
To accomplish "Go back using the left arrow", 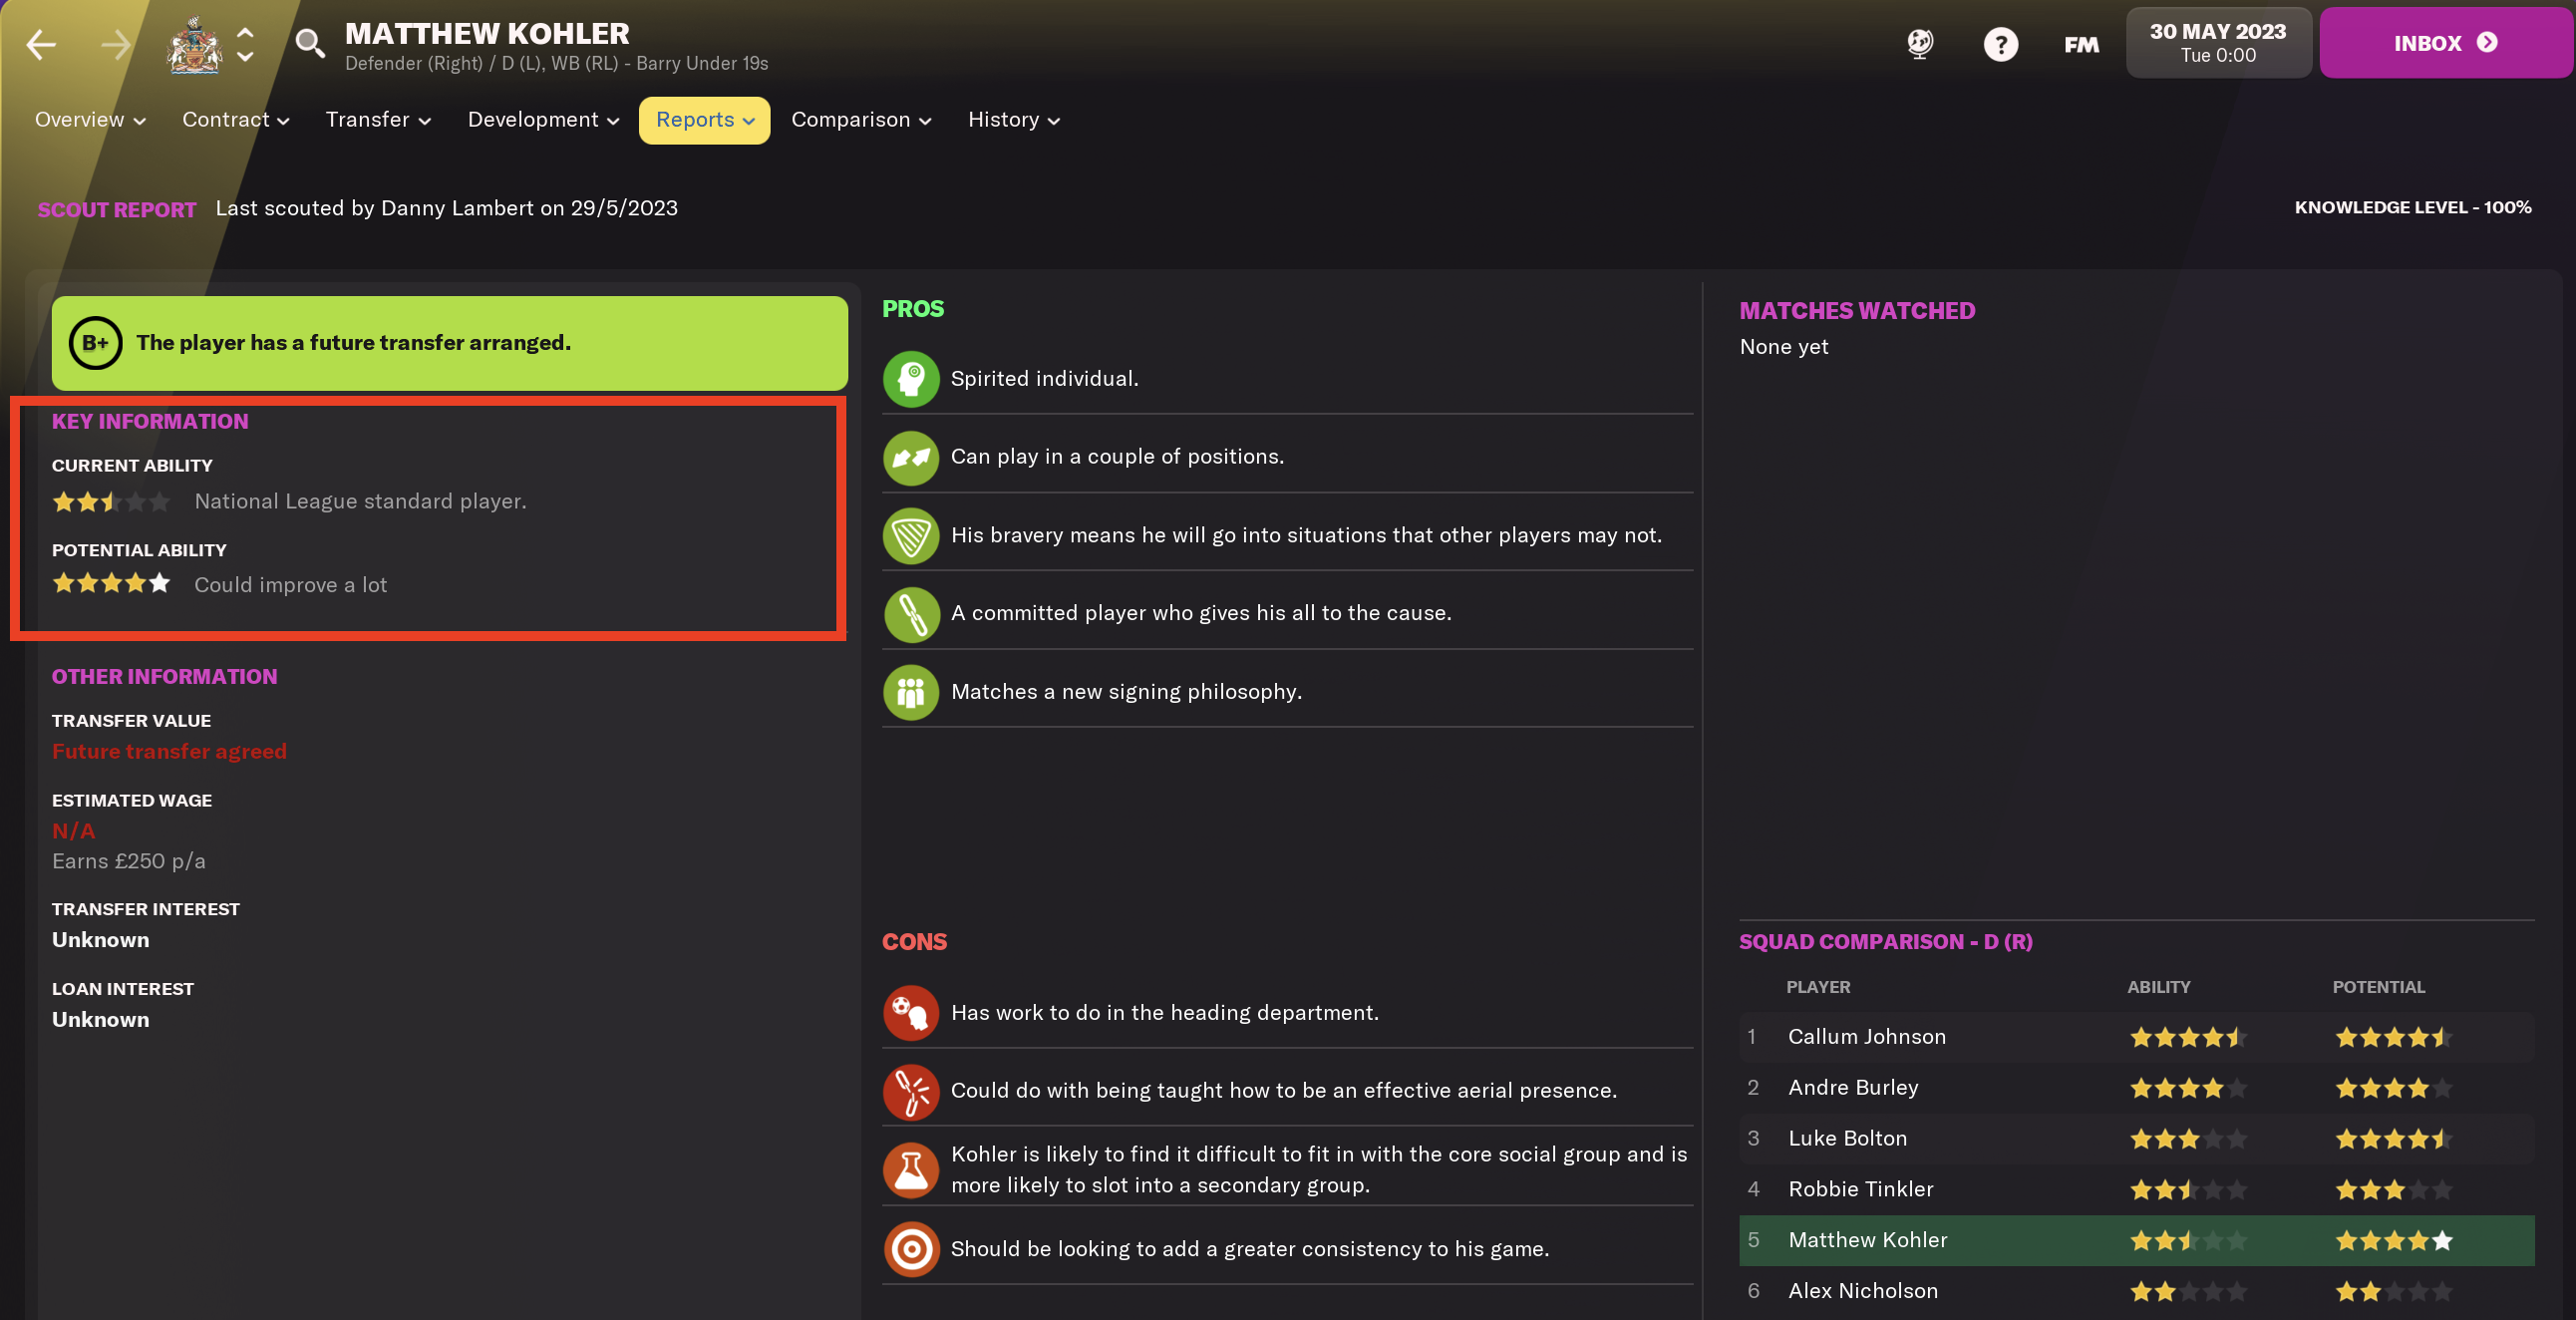I will pyautogui.click(x=41, y=44).
